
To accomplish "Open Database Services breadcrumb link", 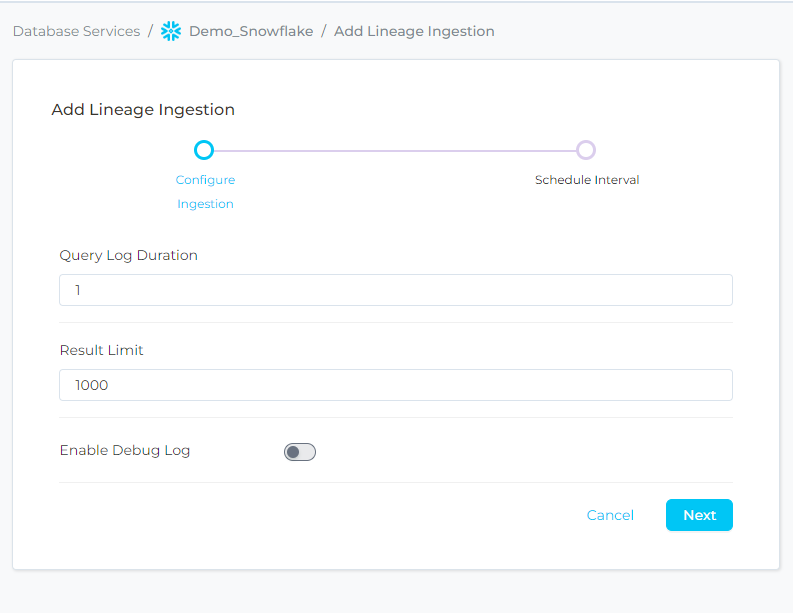I will [x=76, y=31].
